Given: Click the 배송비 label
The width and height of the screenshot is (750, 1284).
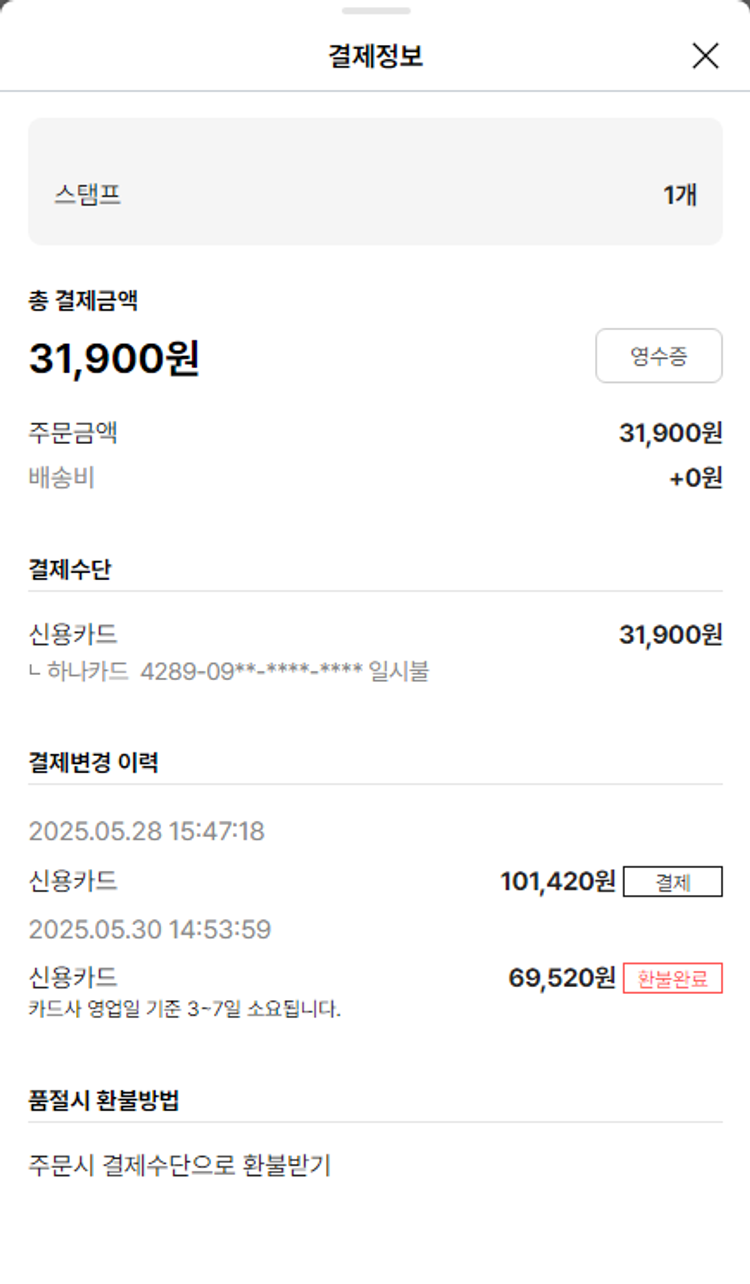Looking at the screenshot, I should (x=62, y=479).
